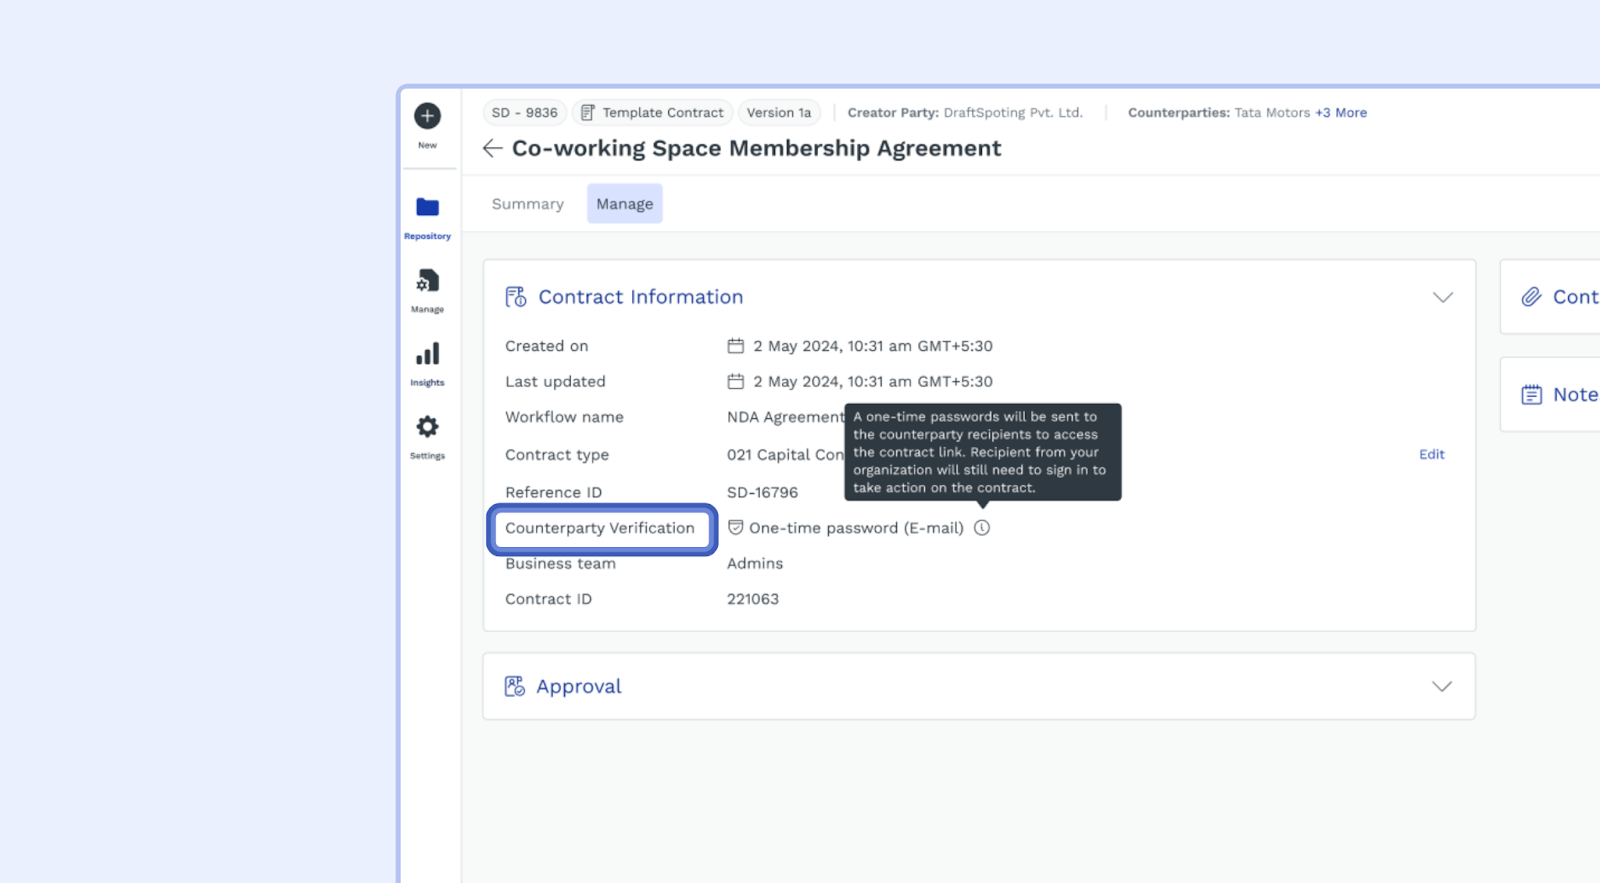Expand the Approval section chevron
This screenshot has width=1600, height=883.
[1441, 686]
